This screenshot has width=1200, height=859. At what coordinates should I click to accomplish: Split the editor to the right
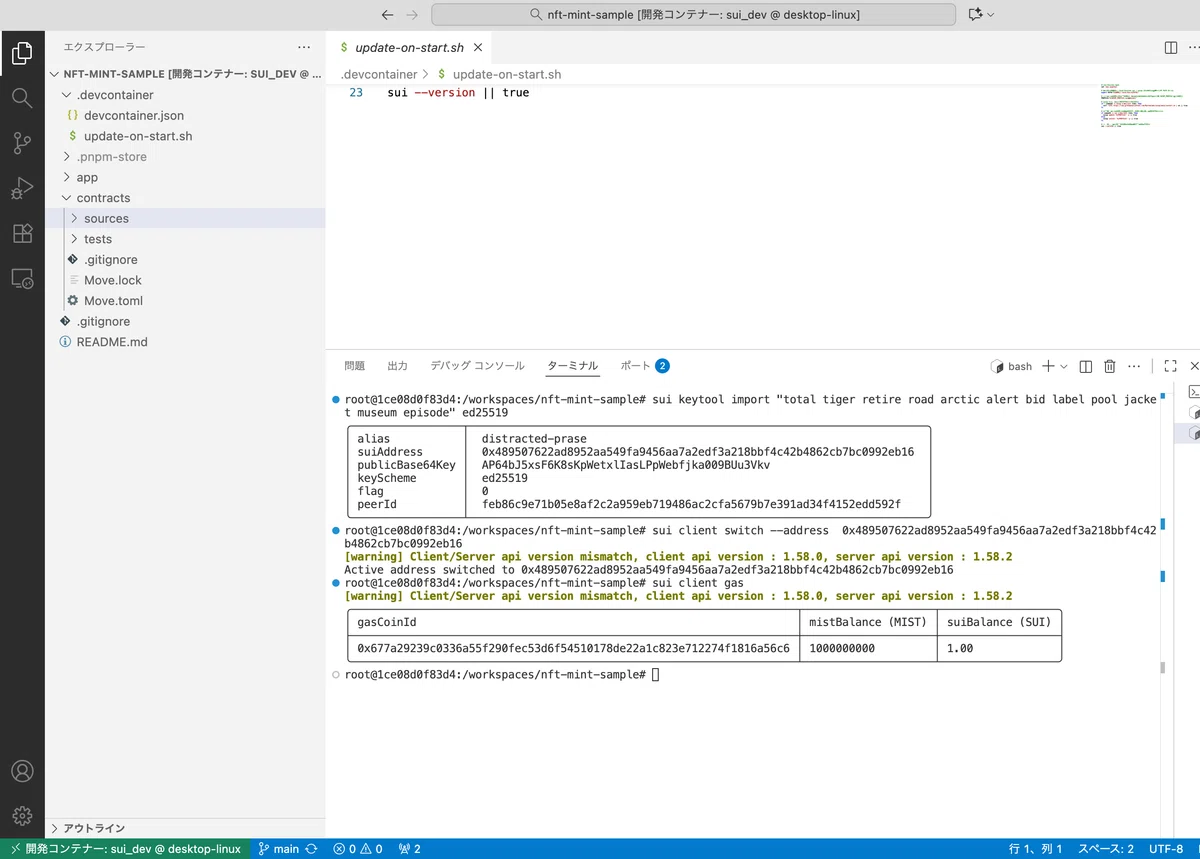[x=1171, y=47]
